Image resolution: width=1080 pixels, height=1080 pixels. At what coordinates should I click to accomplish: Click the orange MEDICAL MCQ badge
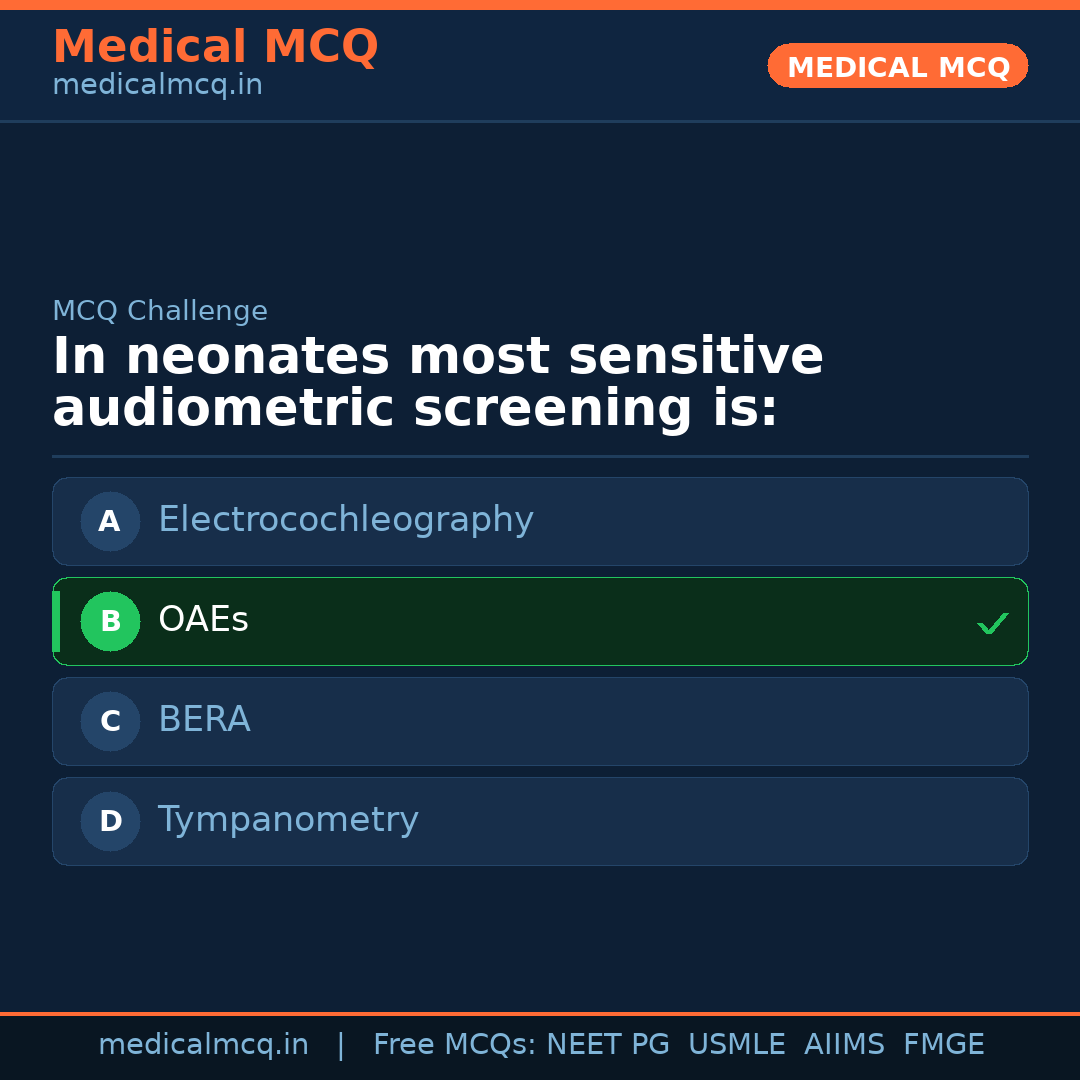(897, 67)
